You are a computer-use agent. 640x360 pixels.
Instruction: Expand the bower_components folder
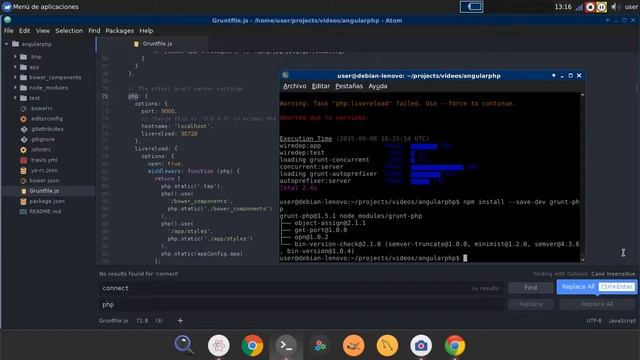coord(15,77)
